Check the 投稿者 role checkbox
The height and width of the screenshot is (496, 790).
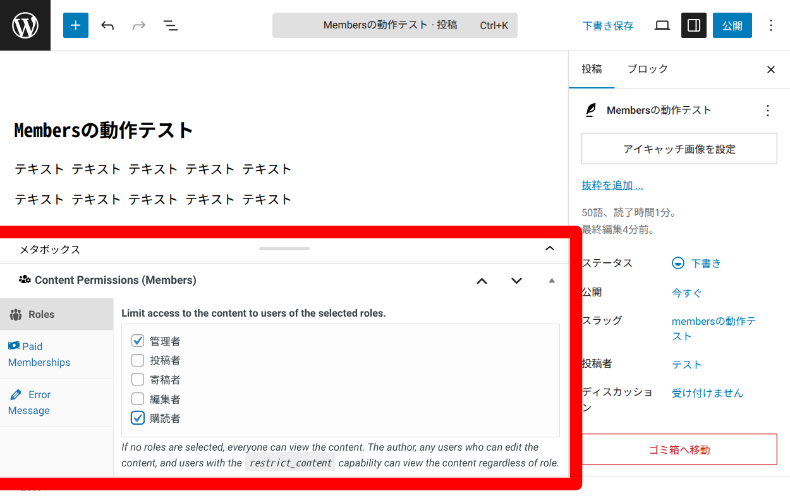click(x=138, y=360)
